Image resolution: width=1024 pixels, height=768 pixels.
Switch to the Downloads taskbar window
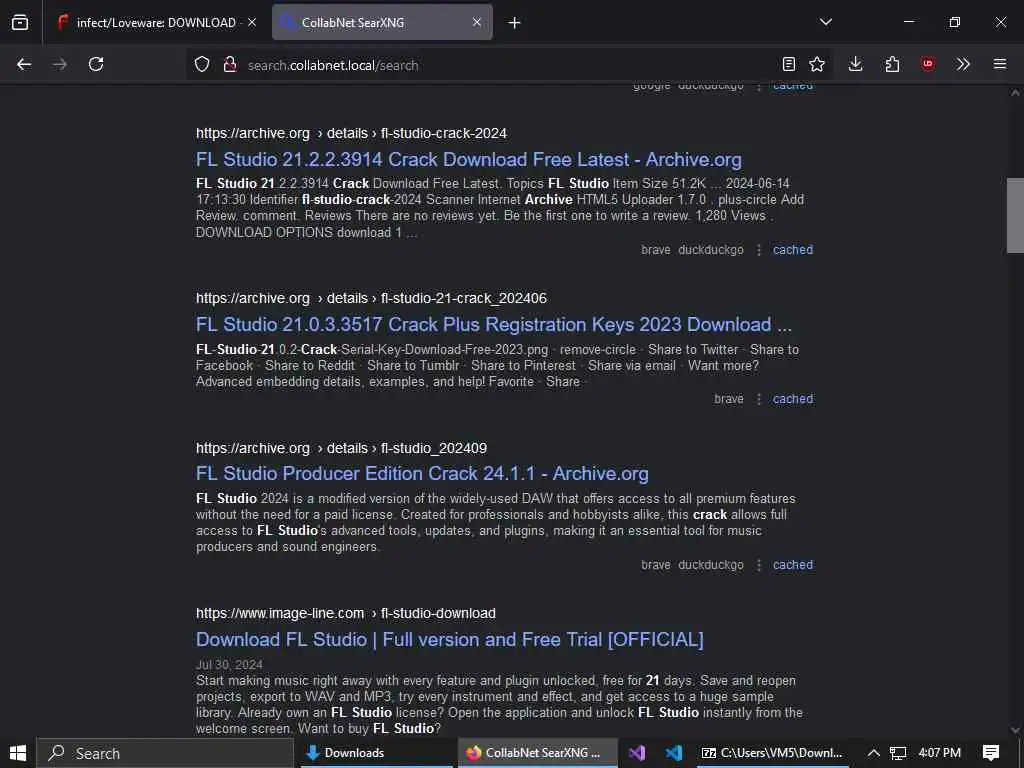click(x=376, y=753)
